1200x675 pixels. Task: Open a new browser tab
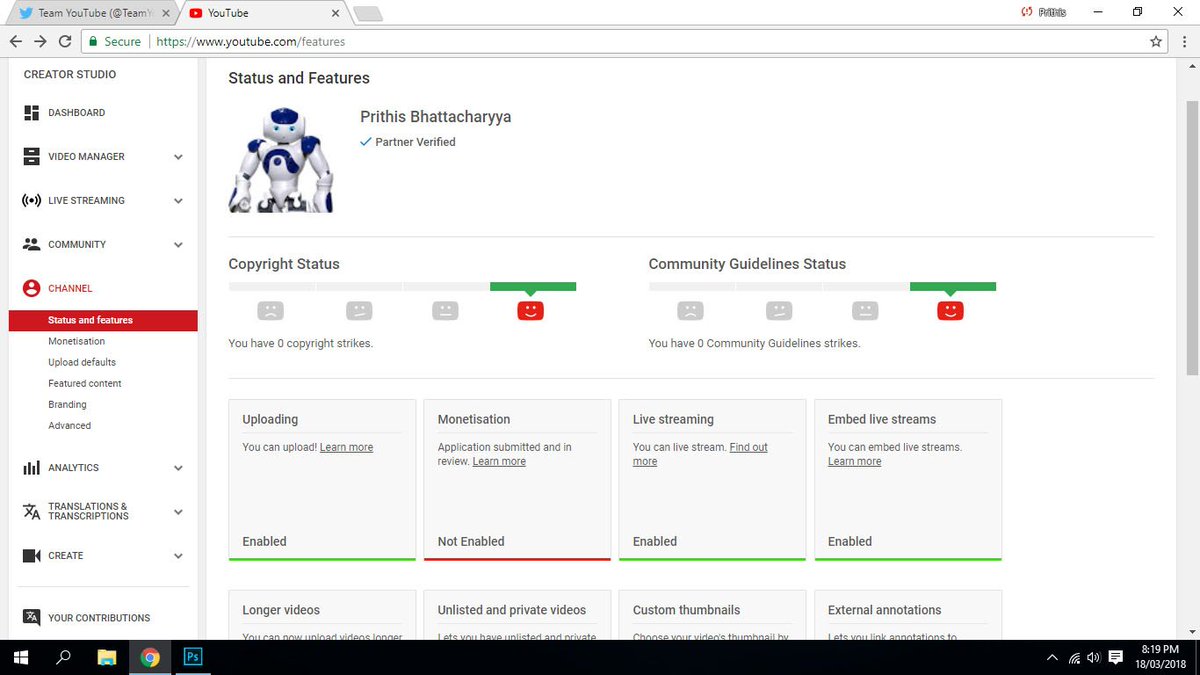click(368, 13)
